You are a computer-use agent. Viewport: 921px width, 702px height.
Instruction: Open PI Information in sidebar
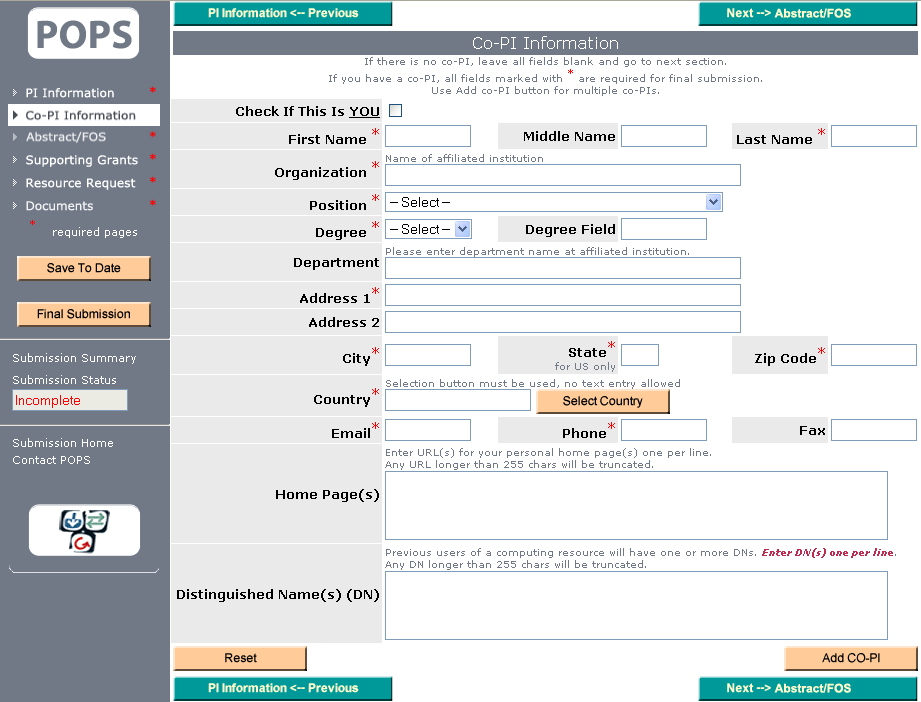point(70,93)
